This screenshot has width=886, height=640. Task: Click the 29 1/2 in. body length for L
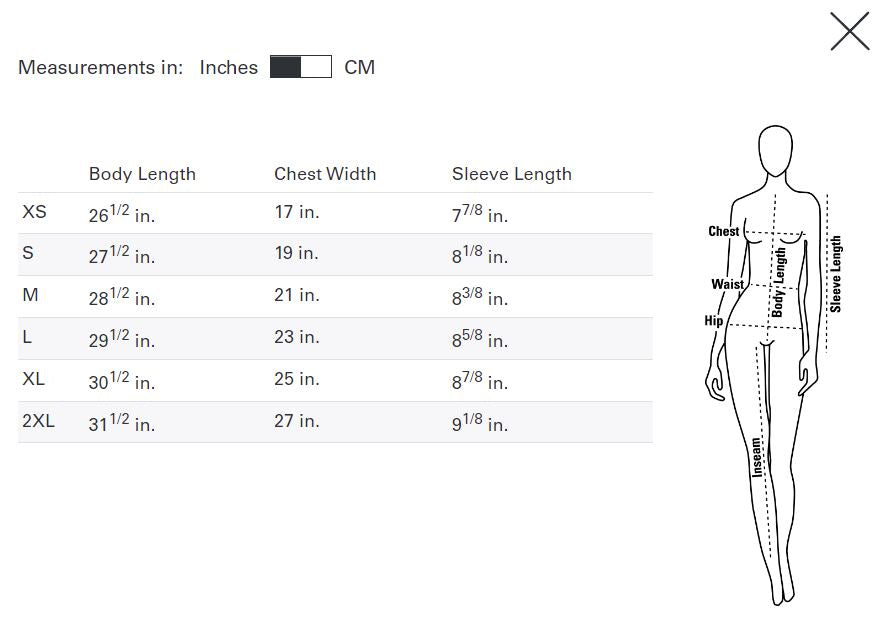point(120,340)
